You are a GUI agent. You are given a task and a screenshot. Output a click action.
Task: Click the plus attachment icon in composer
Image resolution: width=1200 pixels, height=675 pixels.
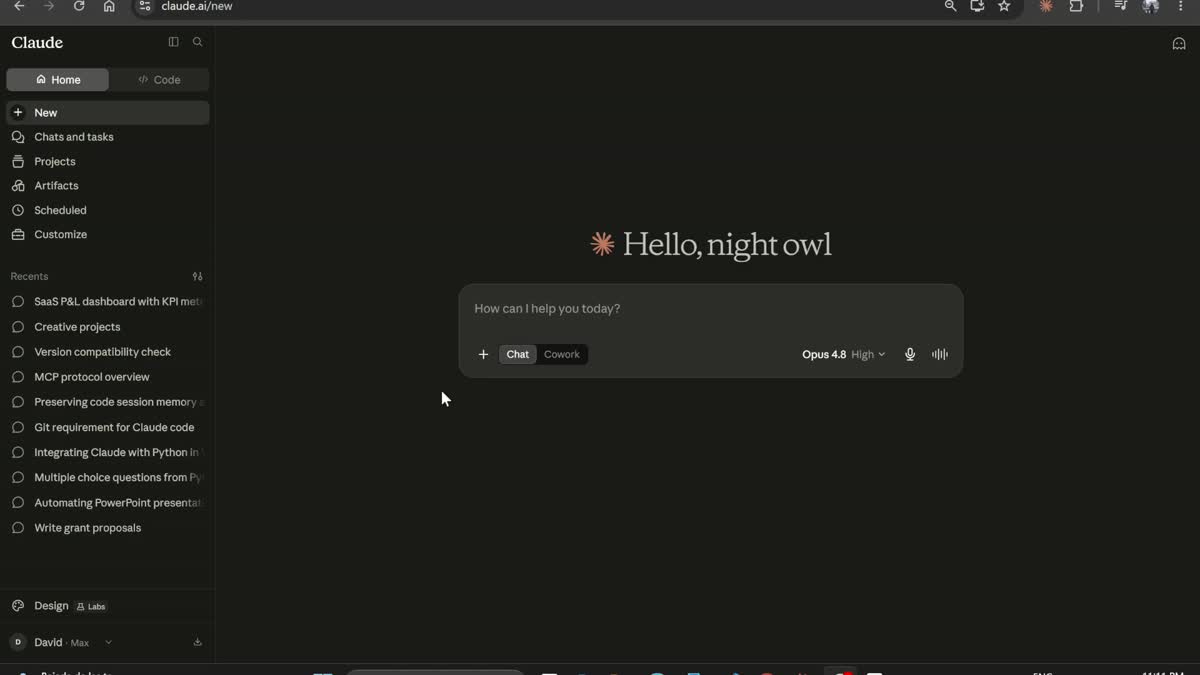(483, 354)
